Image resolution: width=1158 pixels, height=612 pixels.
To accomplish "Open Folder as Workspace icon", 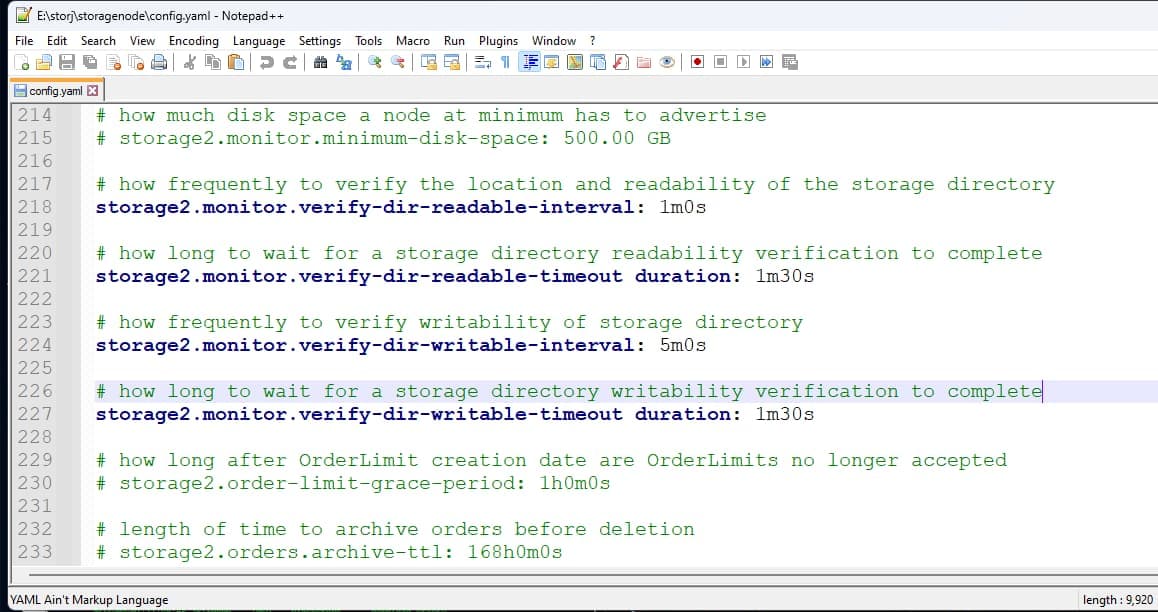I will click(x=643, y=63).
